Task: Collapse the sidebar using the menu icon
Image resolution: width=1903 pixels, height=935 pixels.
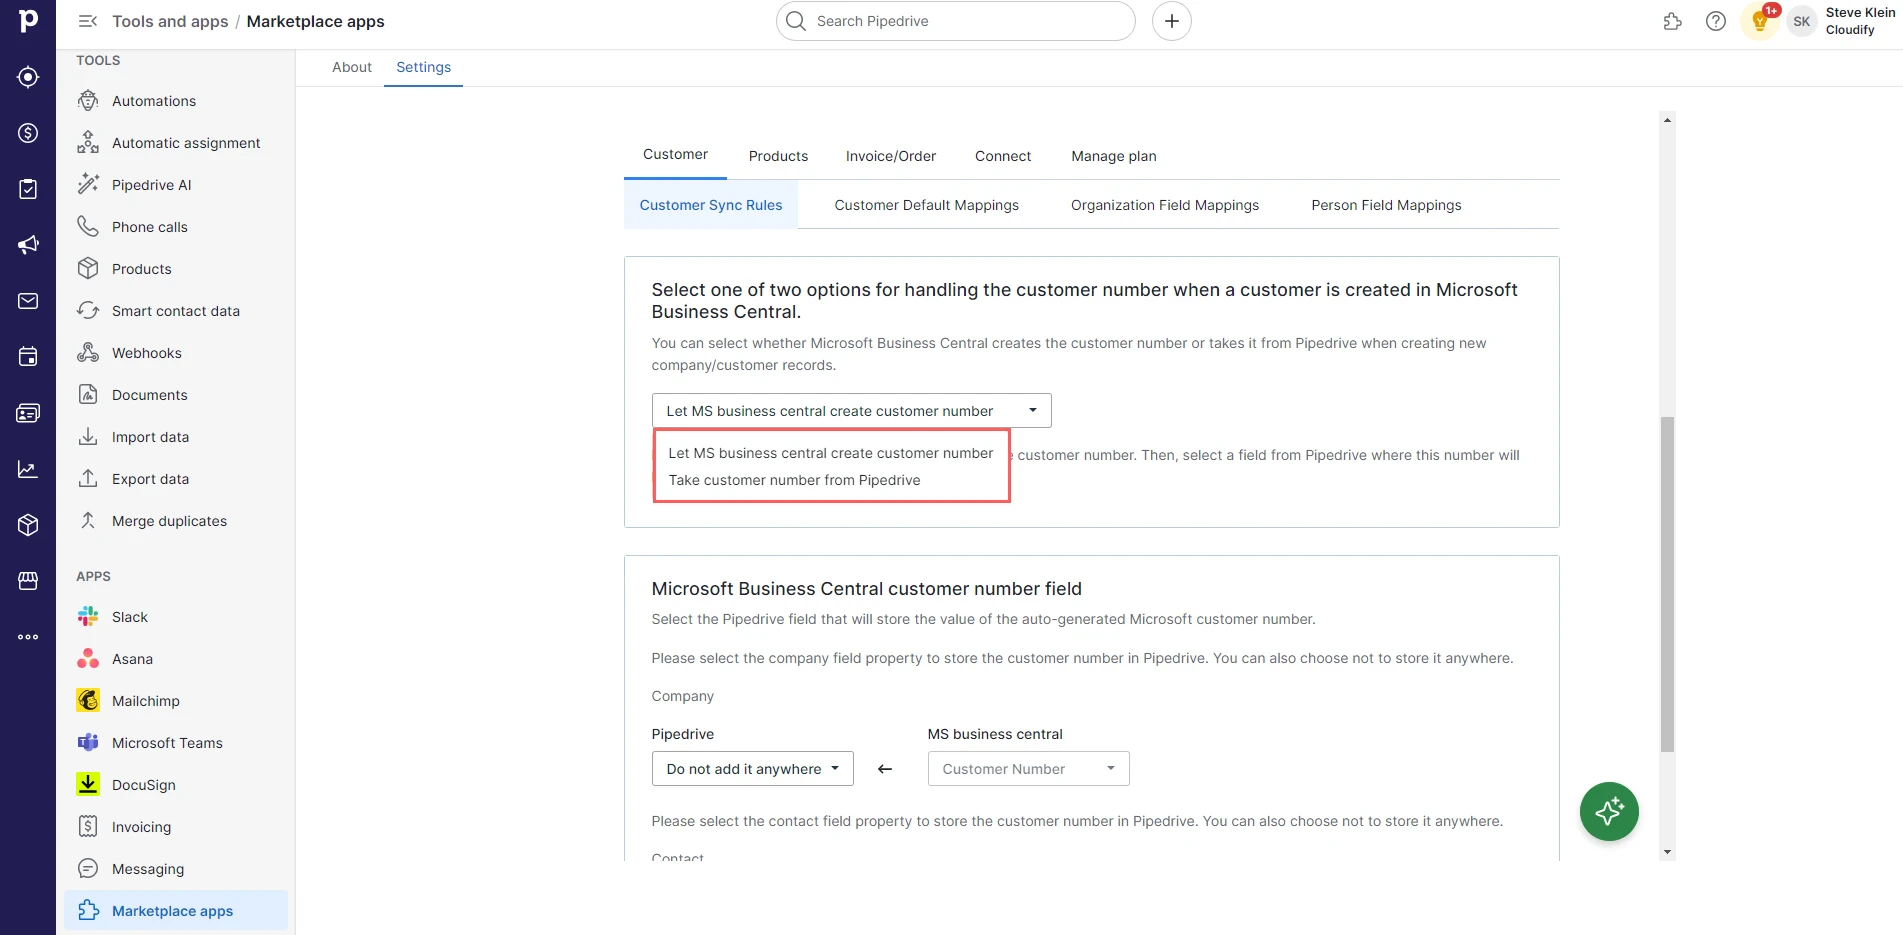Action: (88, 21)
